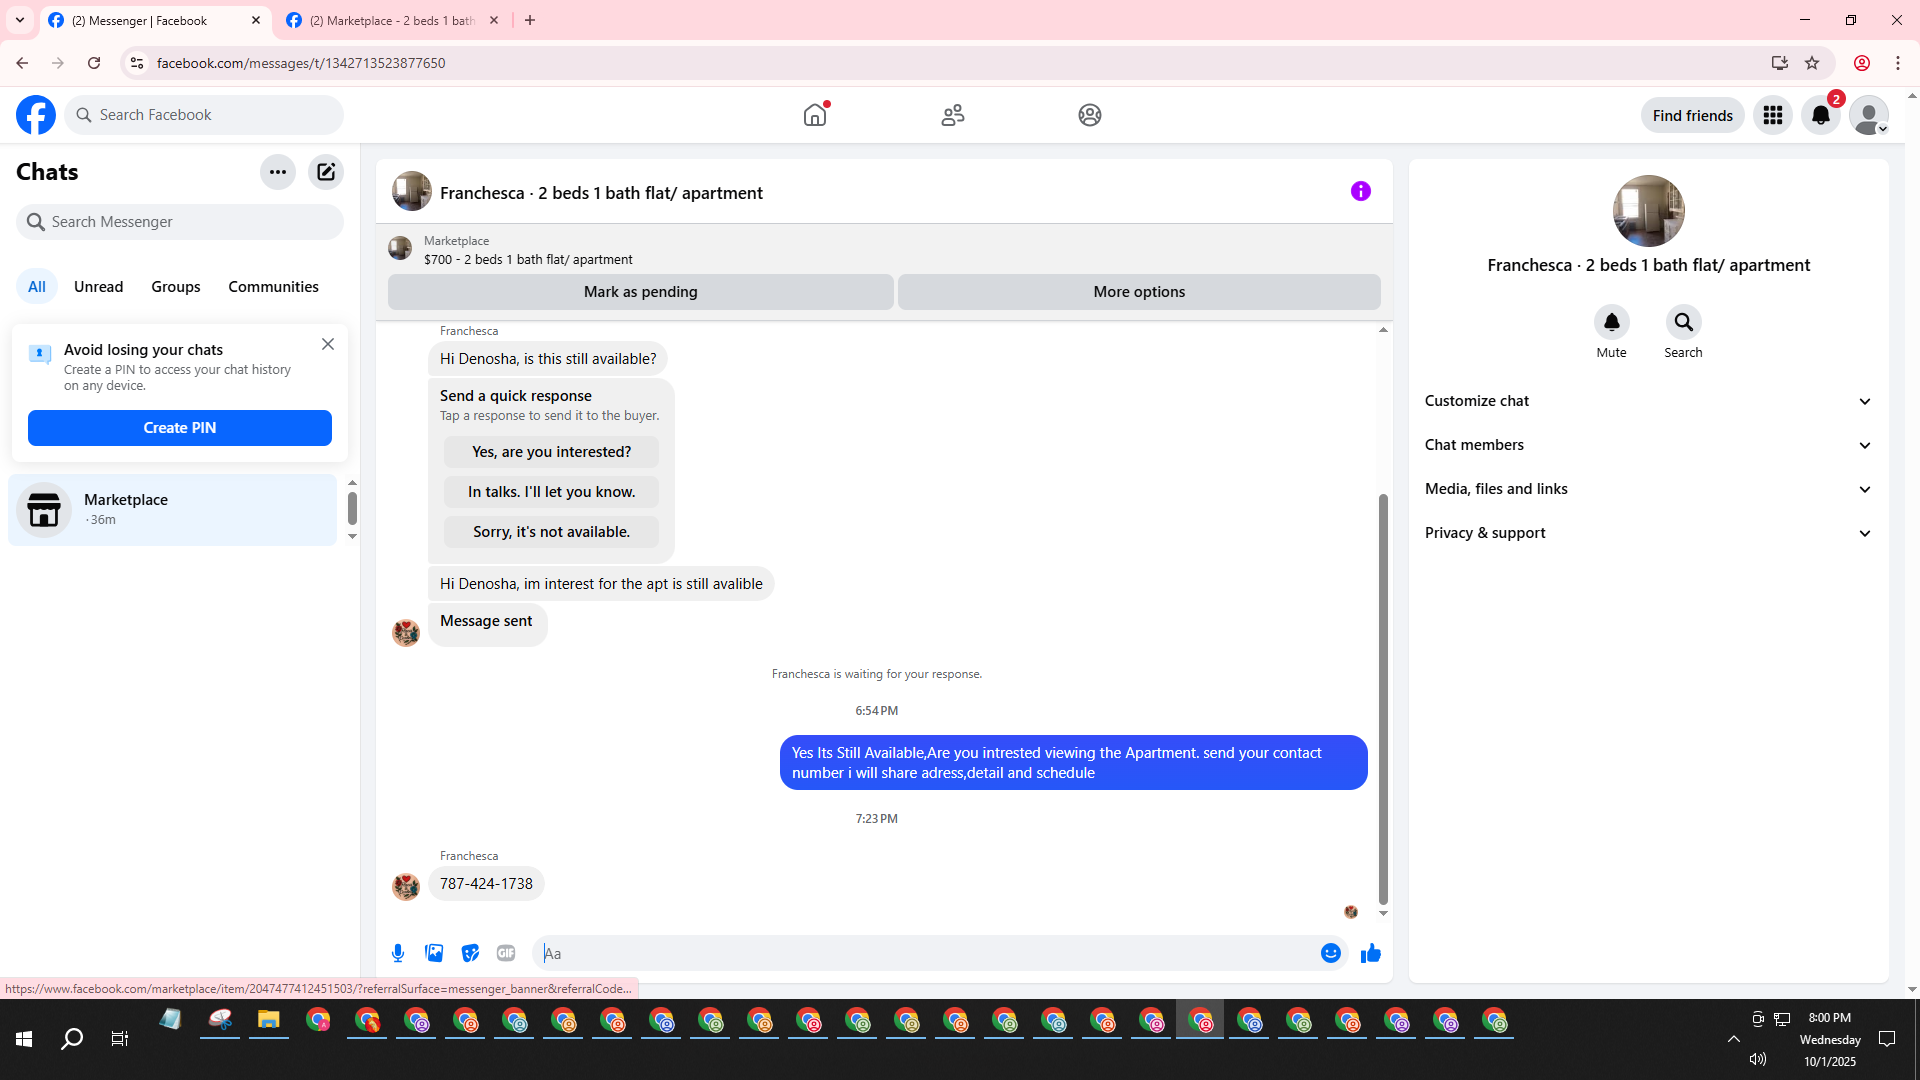Open Chats options three-dot menu
This screenshot has height=1080, width=1920.
[278, 172]
